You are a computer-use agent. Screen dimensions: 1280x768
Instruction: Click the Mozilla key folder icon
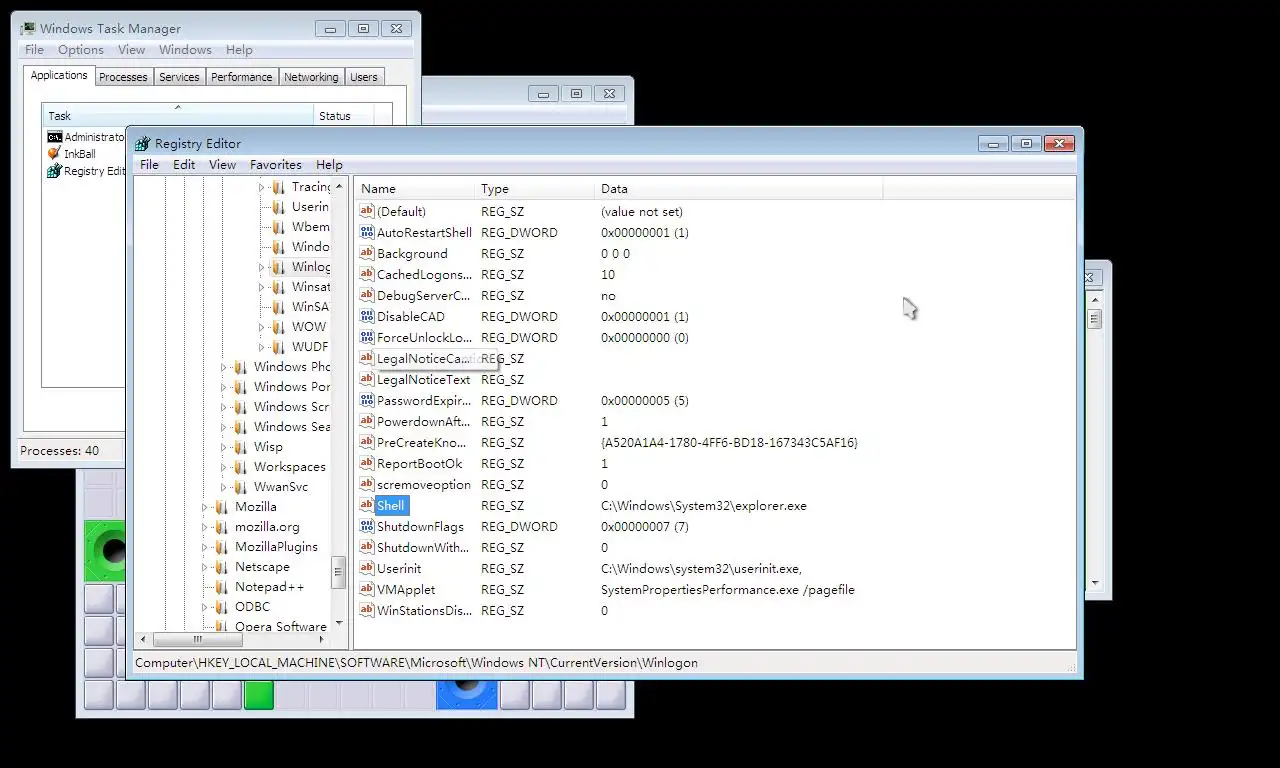pos(221,507)
